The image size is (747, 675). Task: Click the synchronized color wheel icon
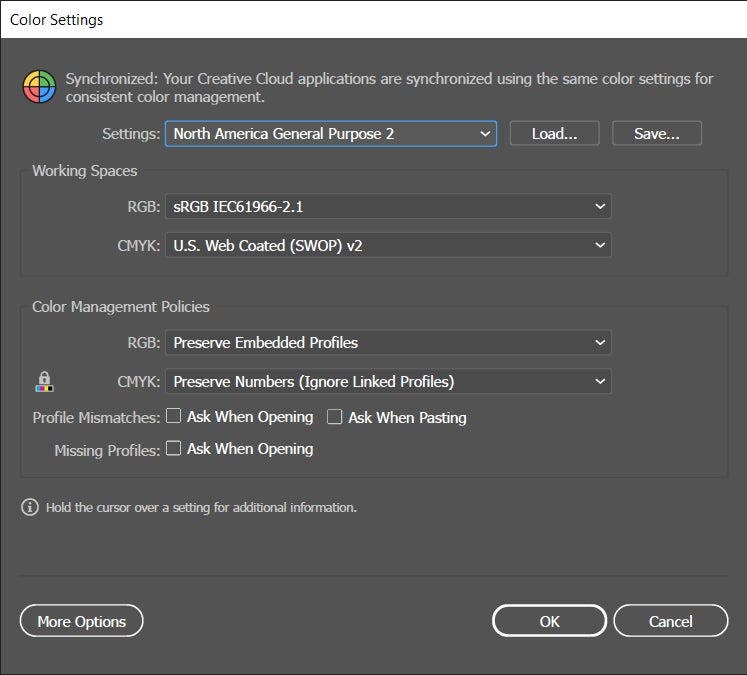(x=39, y=88)
